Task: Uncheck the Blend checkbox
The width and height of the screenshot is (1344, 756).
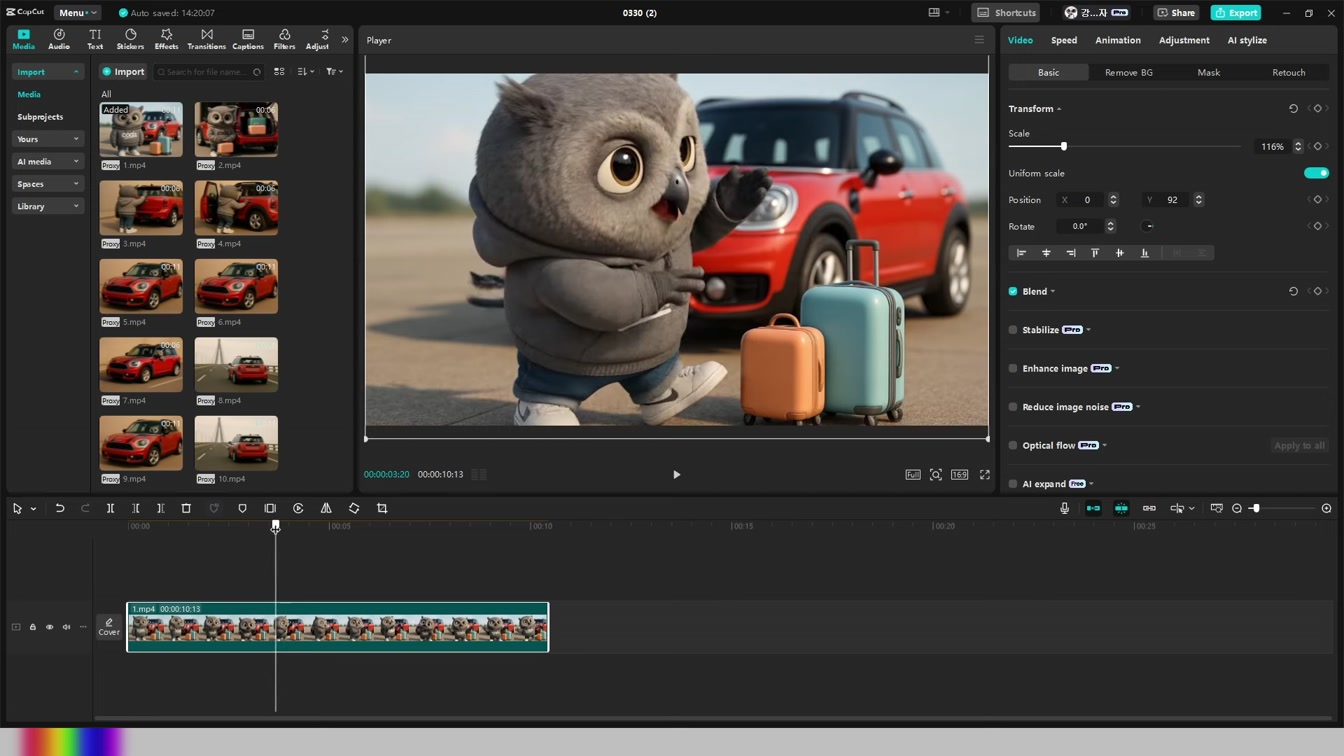Action: (1013, 292)
